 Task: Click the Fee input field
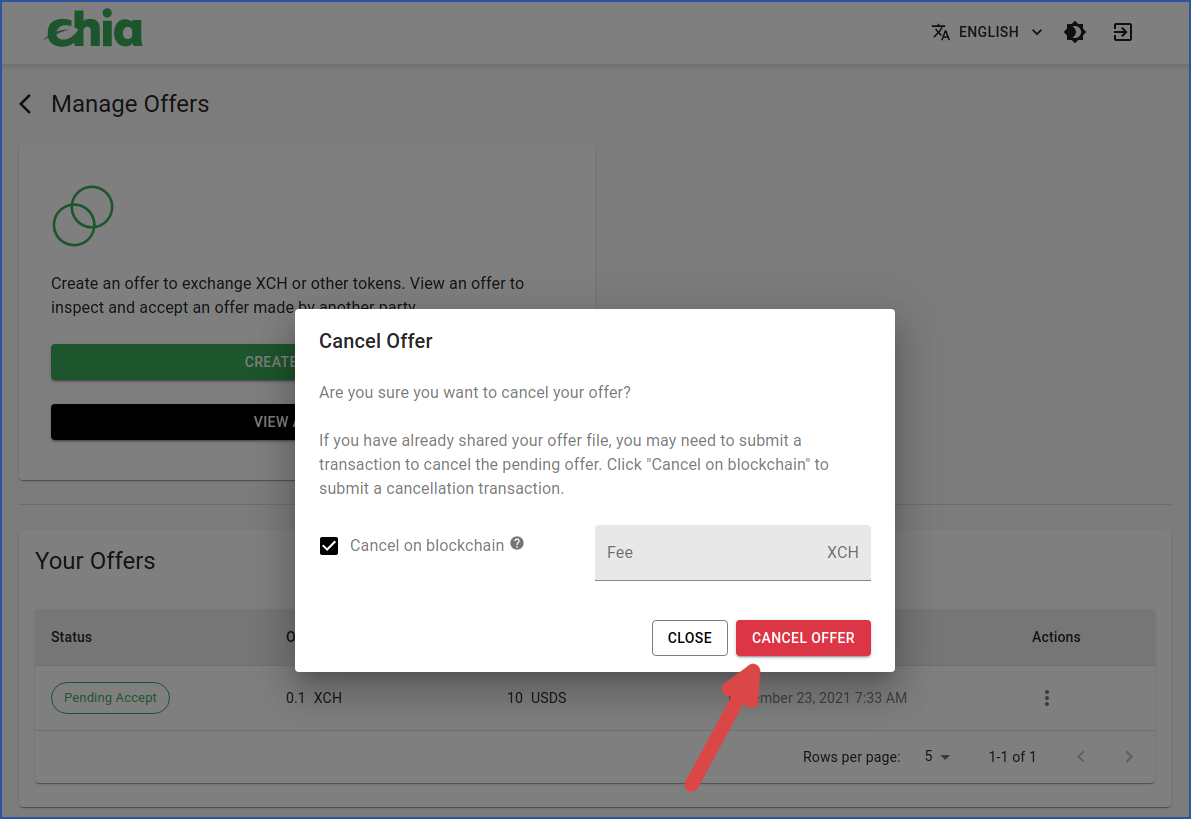click(x=732, y=553)
